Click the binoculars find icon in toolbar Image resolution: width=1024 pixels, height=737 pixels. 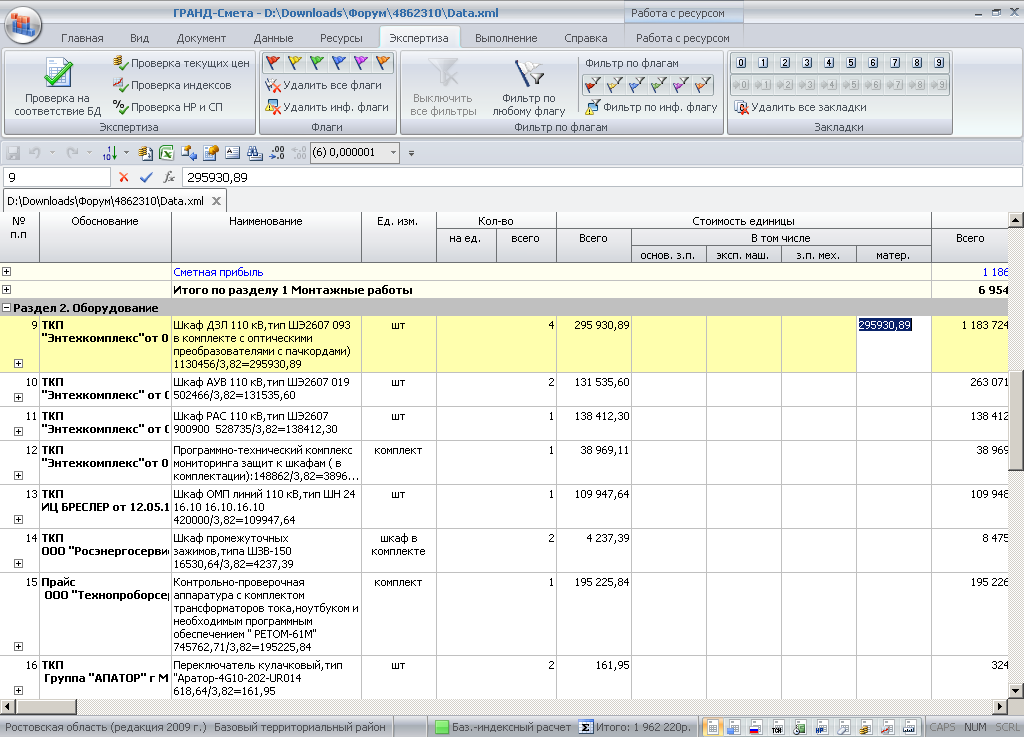tap(254, 153)
